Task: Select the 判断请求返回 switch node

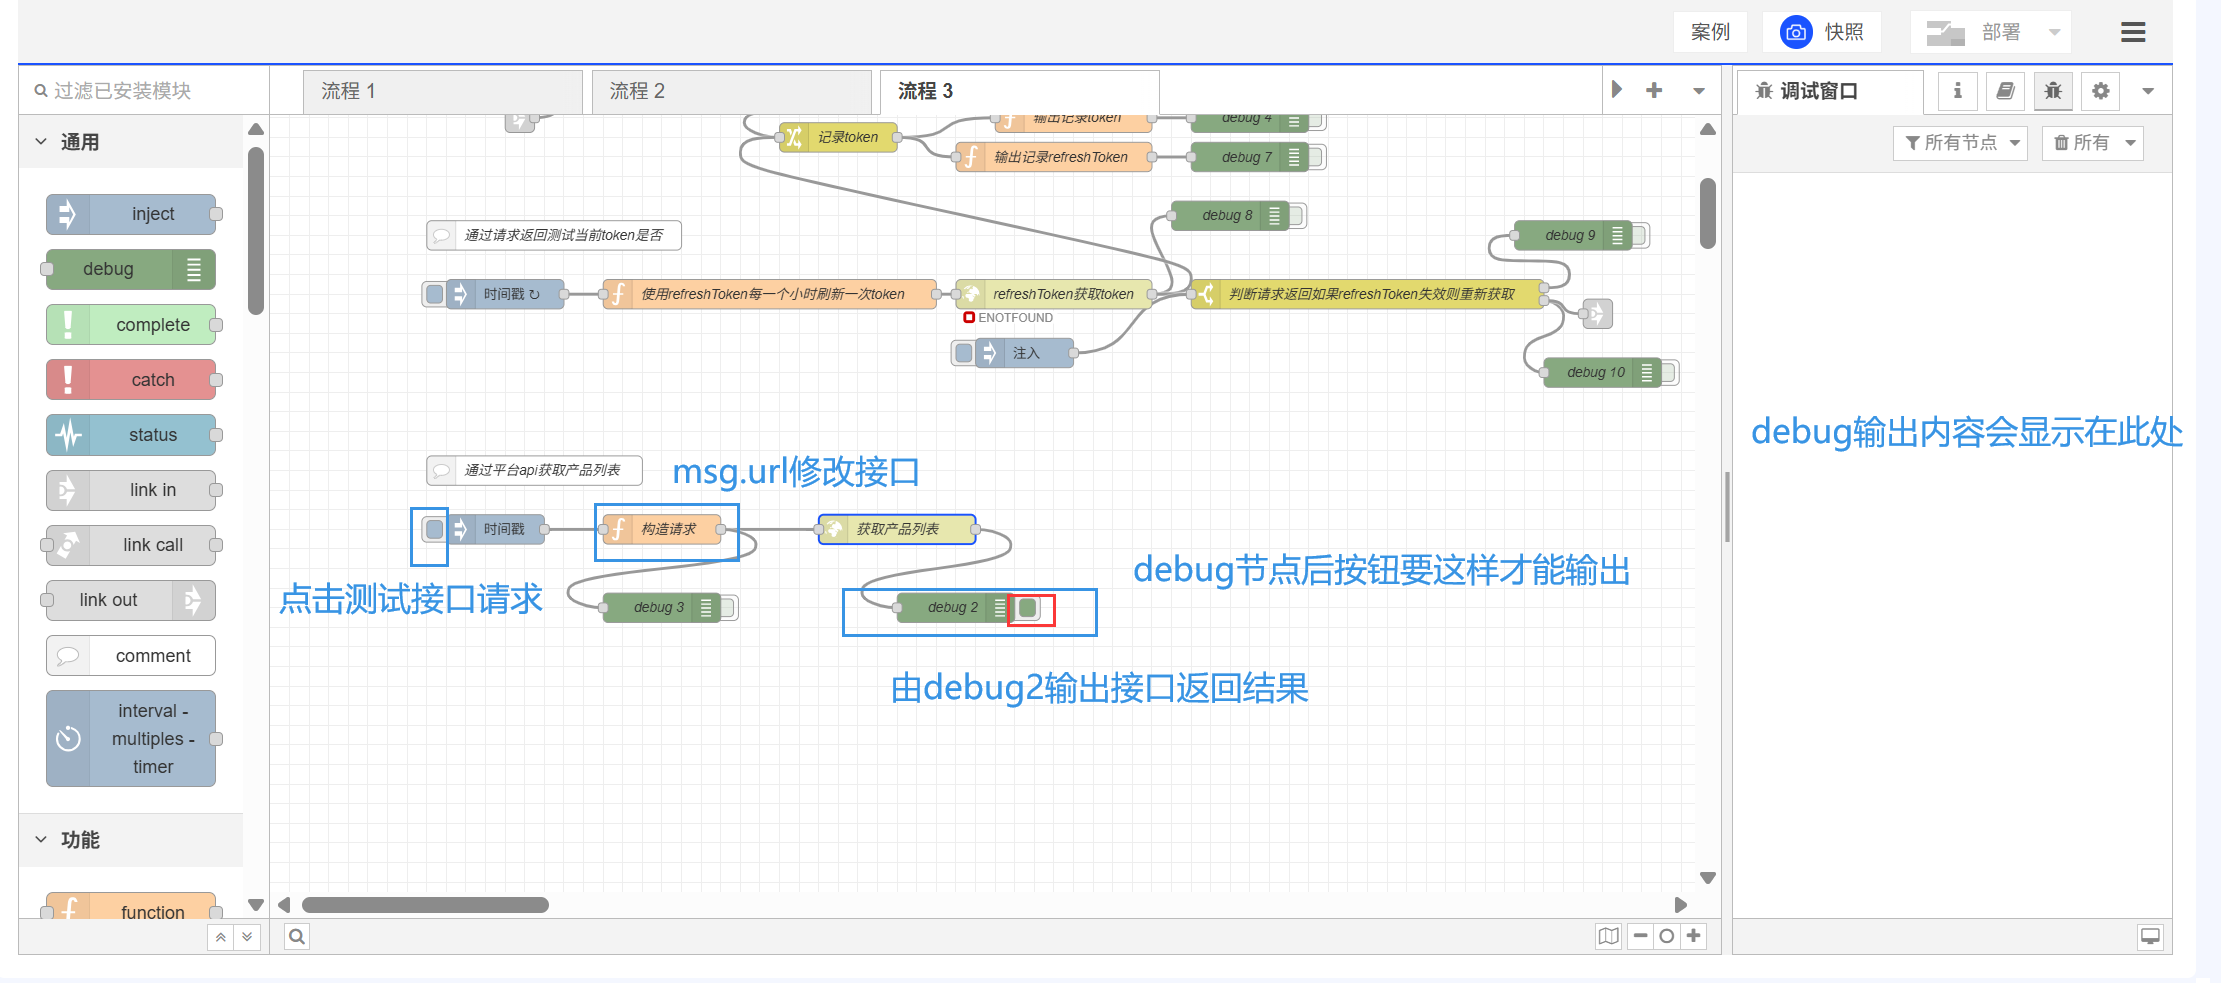Action: [x=1367, y=294]
